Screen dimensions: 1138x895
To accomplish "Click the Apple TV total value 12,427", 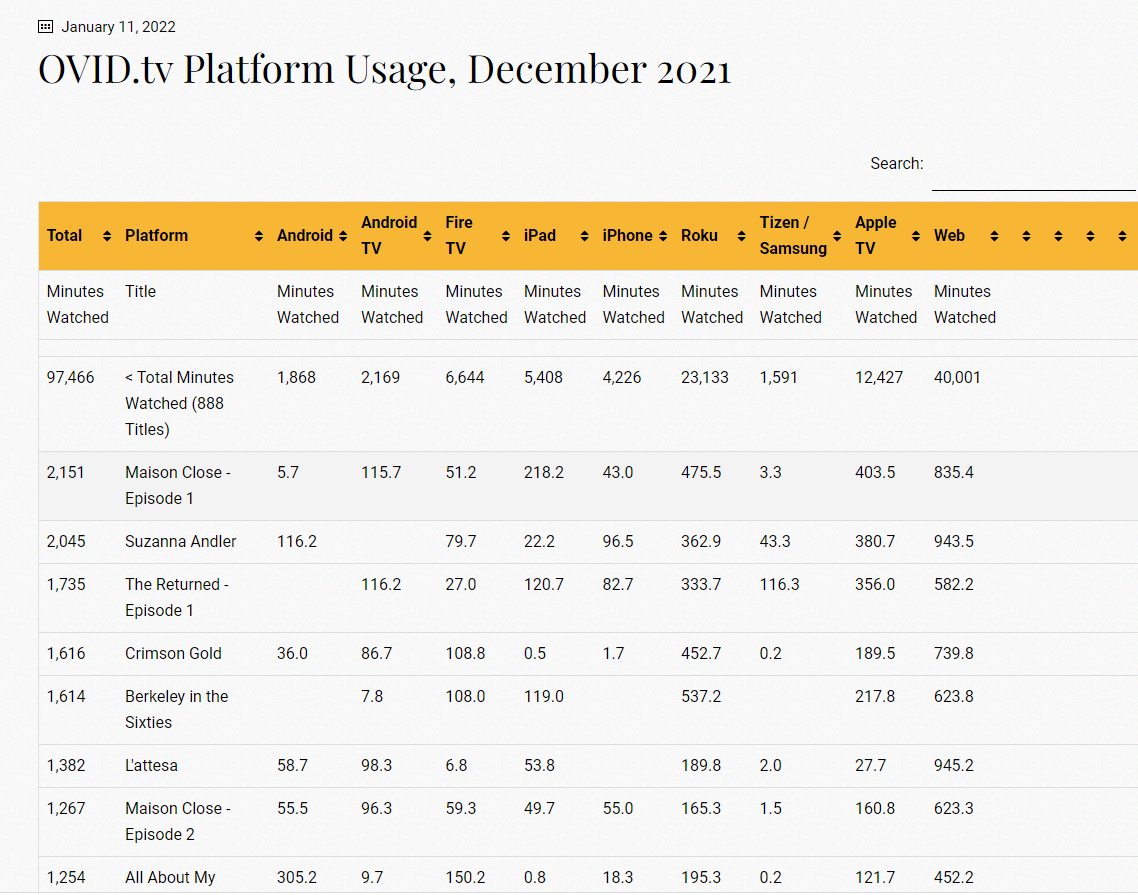I will pyautogui.click(x=879, y=377).
